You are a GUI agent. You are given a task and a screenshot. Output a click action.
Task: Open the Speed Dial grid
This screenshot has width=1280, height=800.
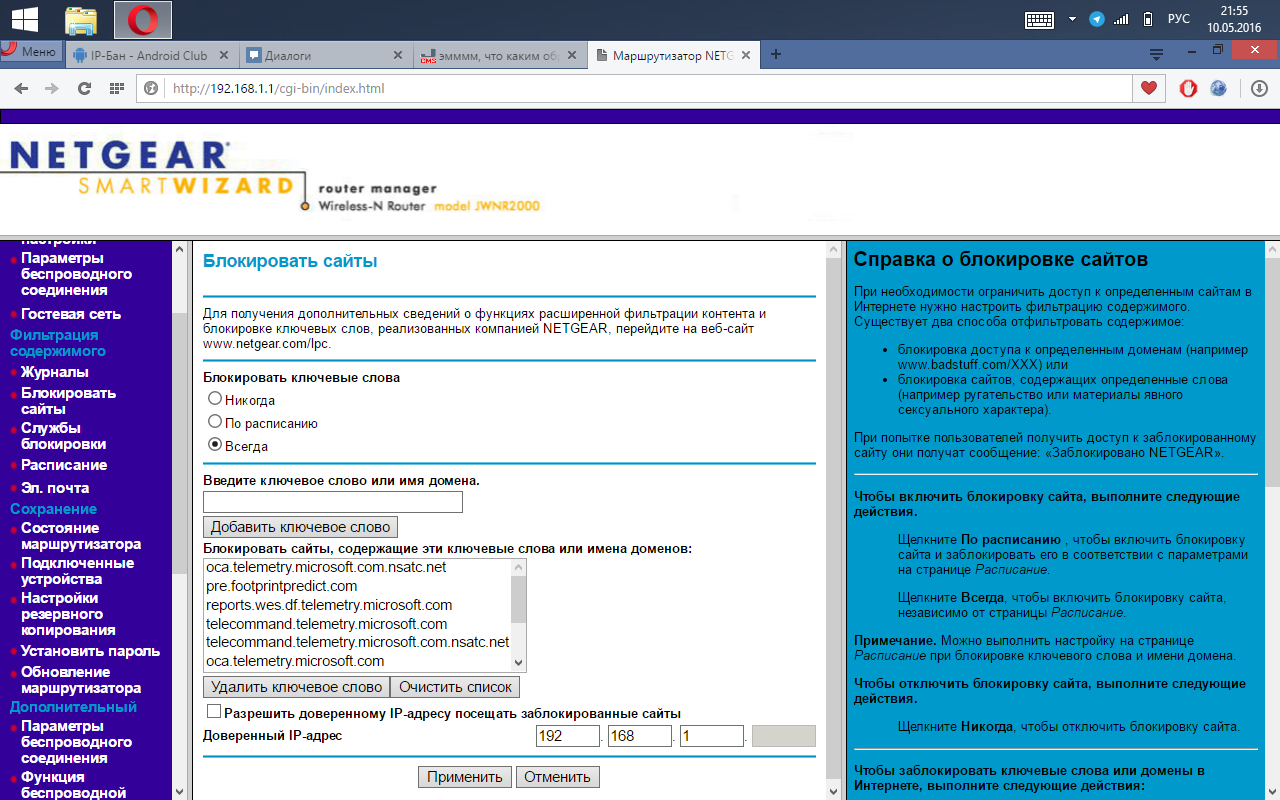[116, 88]
